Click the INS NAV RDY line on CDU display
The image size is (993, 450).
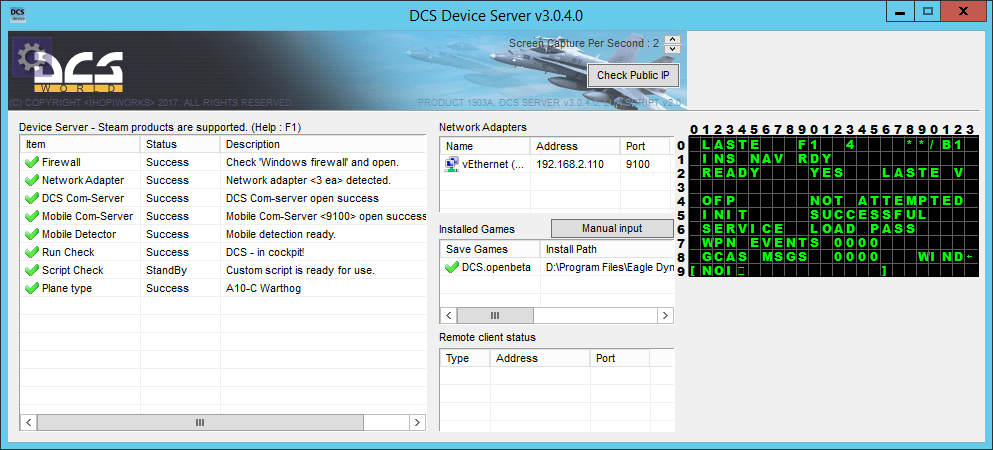pos(767,158)
